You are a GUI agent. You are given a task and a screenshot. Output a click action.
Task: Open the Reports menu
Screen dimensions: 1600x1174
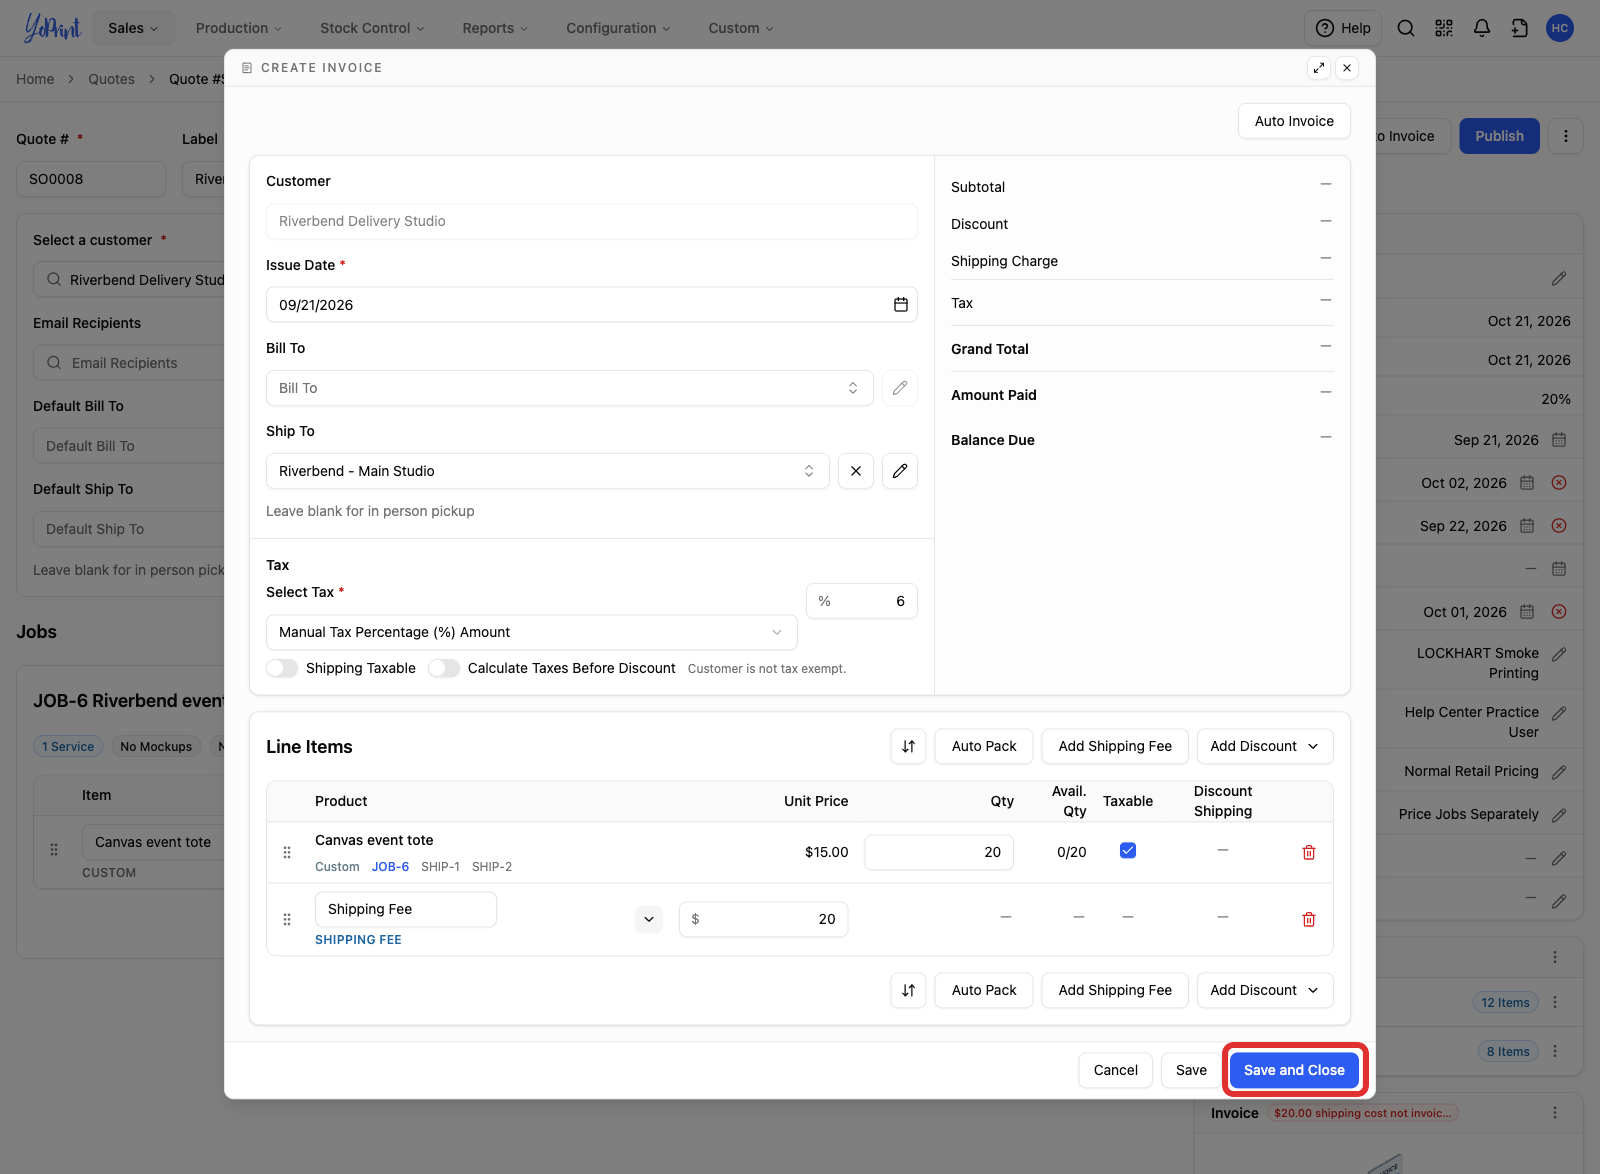[x=495, y=28]
